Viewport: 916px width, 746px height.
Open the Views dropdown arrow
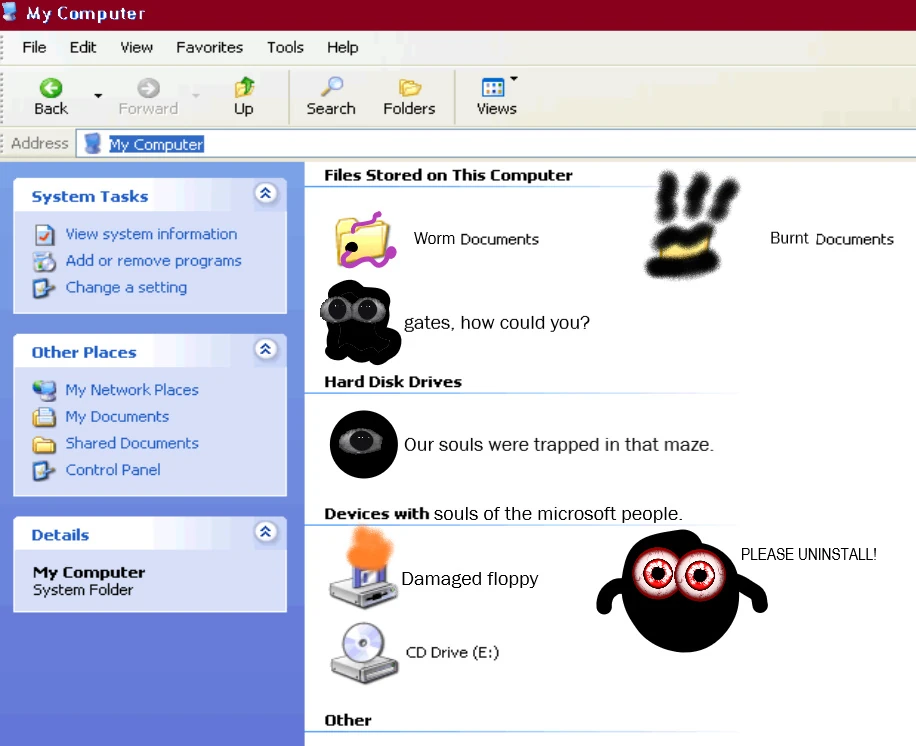(x=513, y=78)
